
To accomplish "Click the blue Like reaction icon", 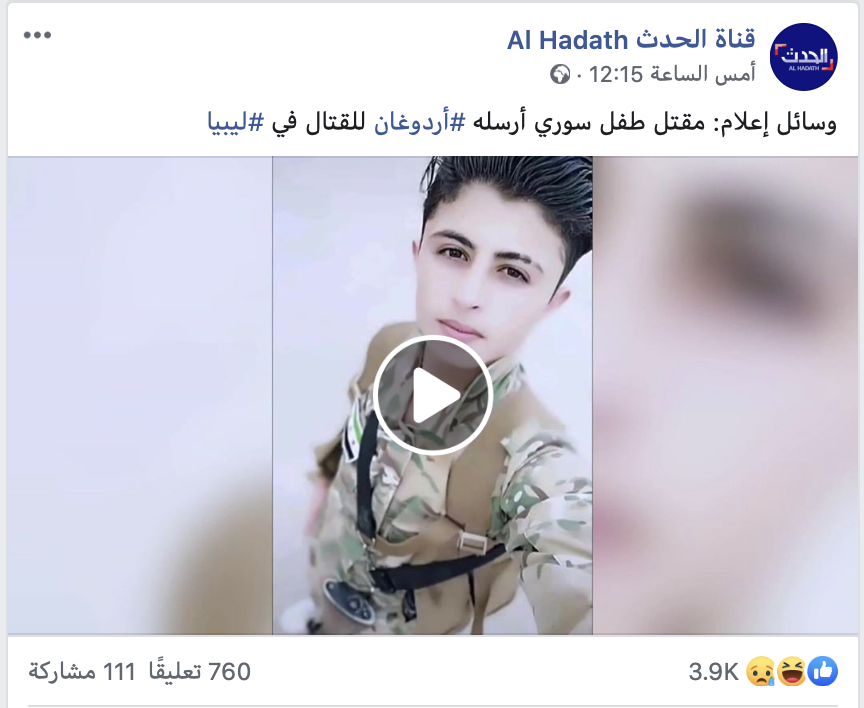I will click(x=823, y=671).
